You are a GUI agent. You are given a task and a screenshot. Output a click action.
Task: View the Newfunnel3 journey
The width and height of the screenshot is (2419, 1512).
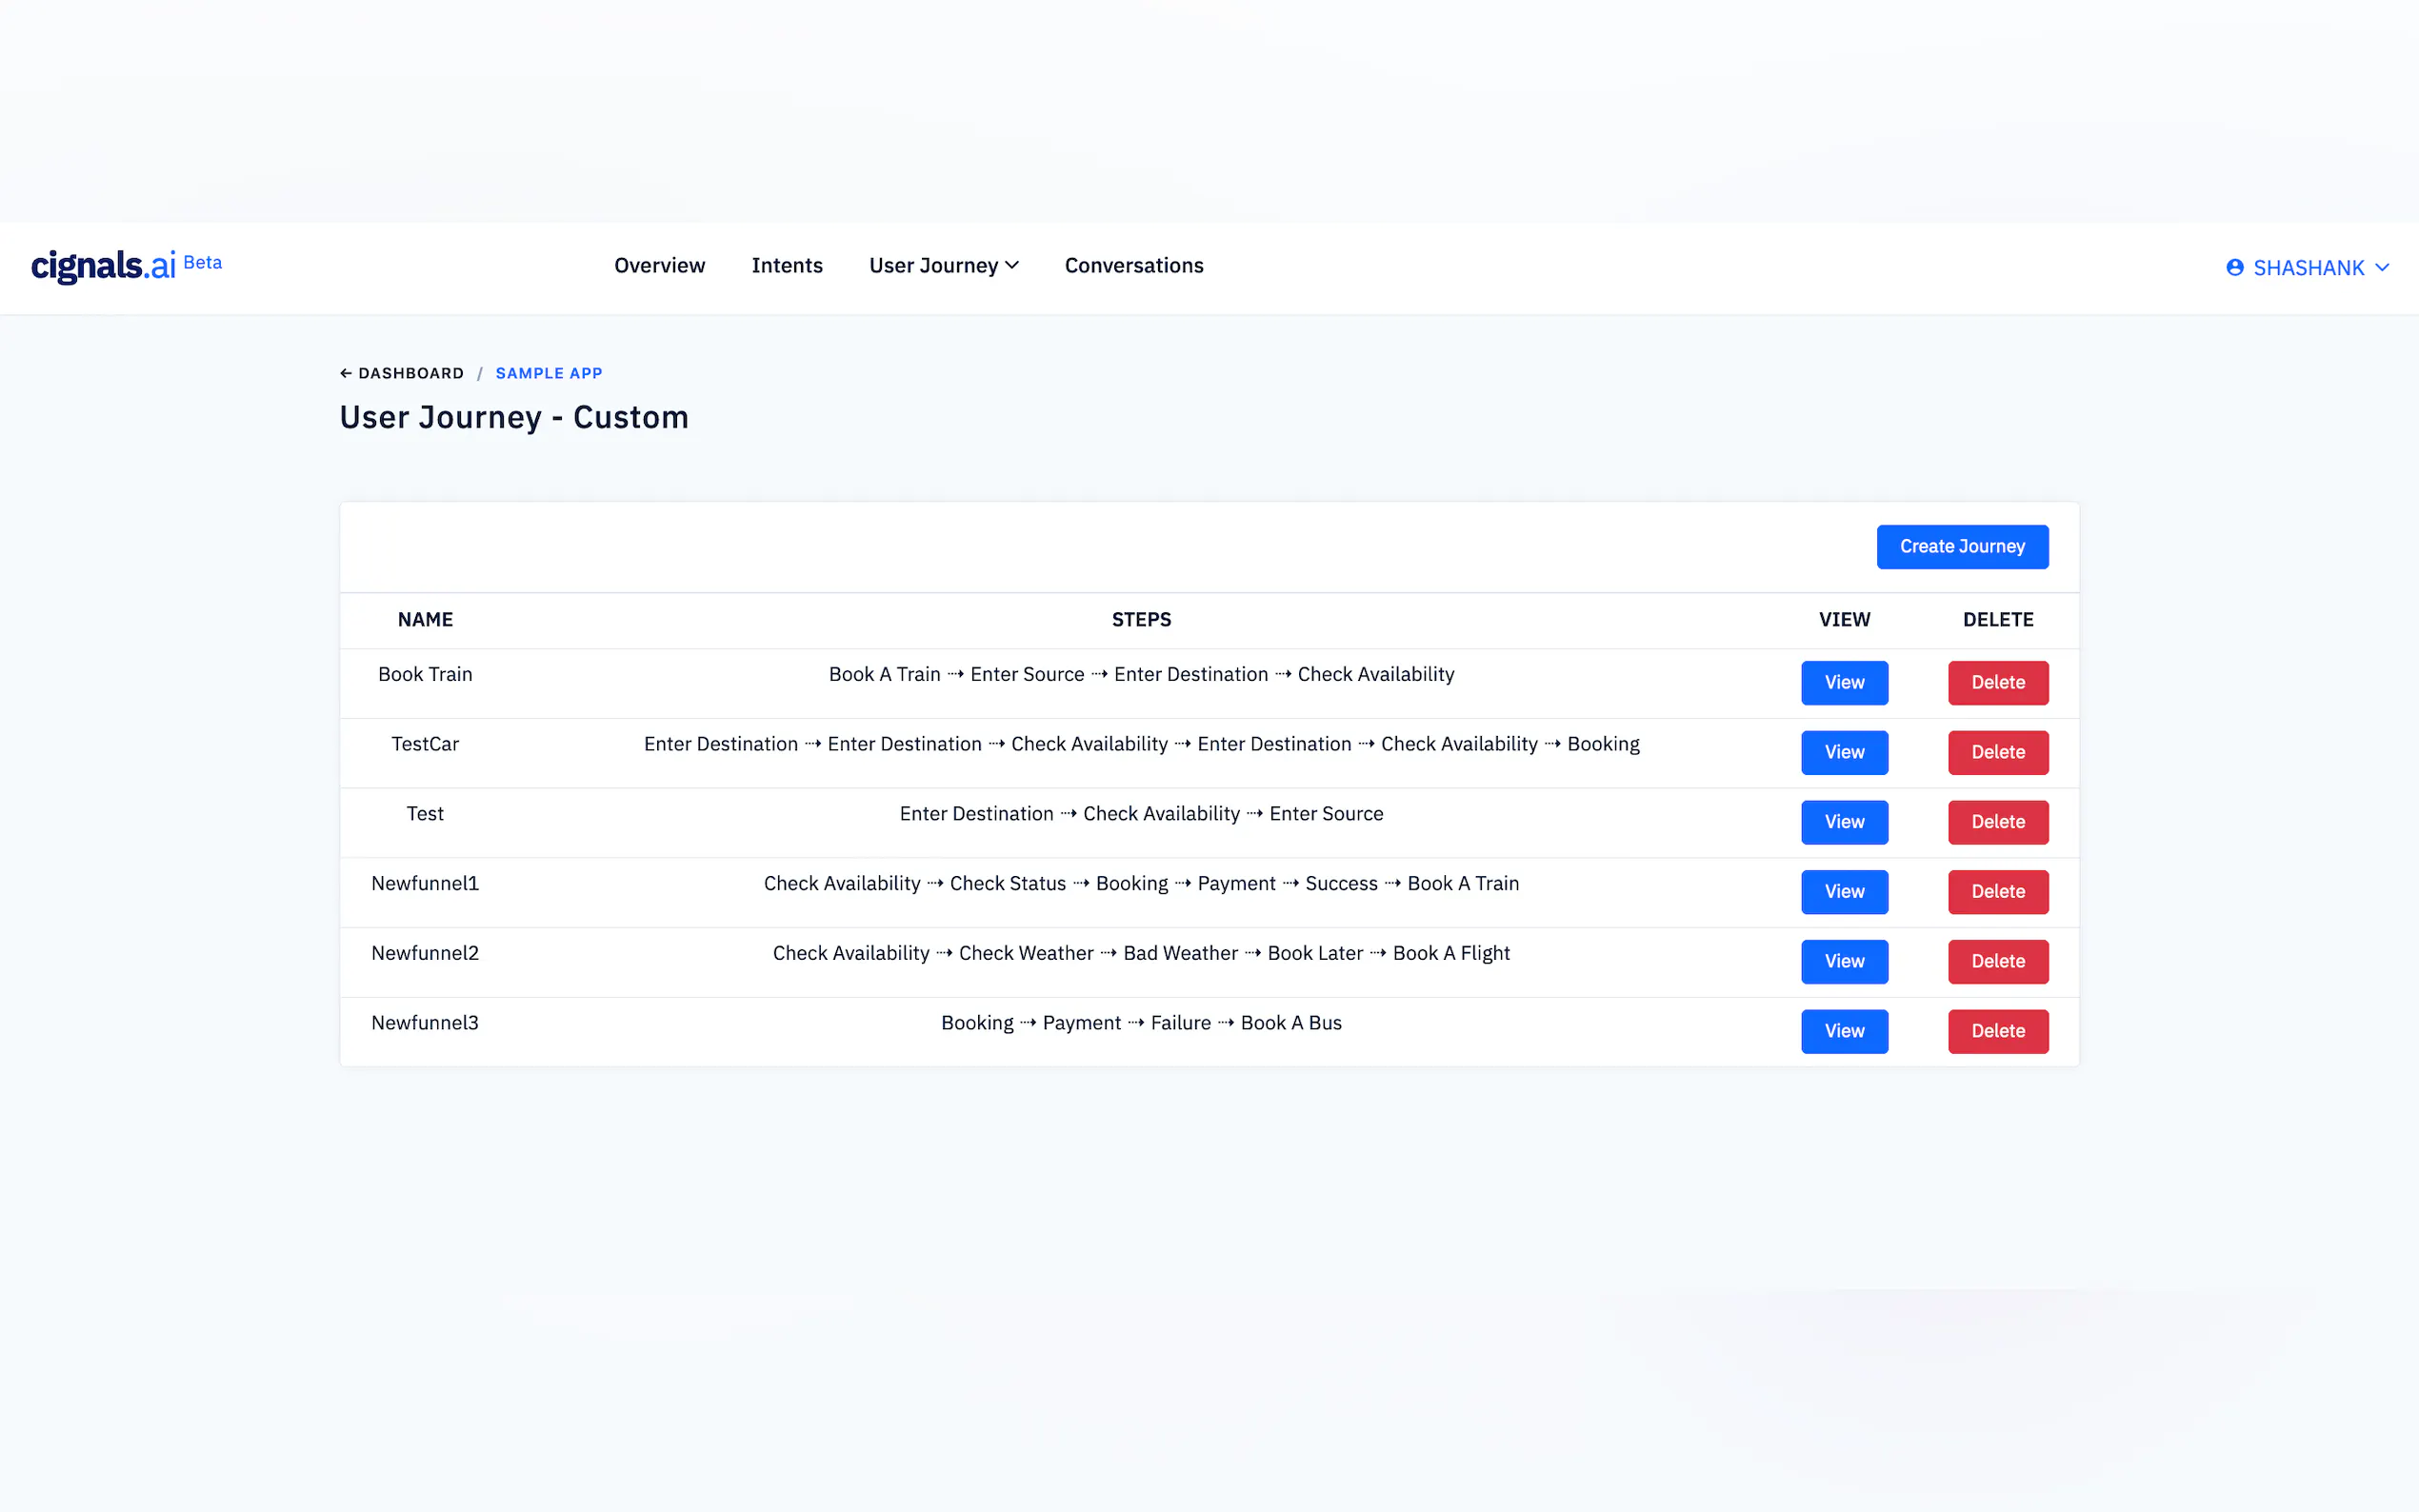pyautogui.click(x=1843, y=1031)
